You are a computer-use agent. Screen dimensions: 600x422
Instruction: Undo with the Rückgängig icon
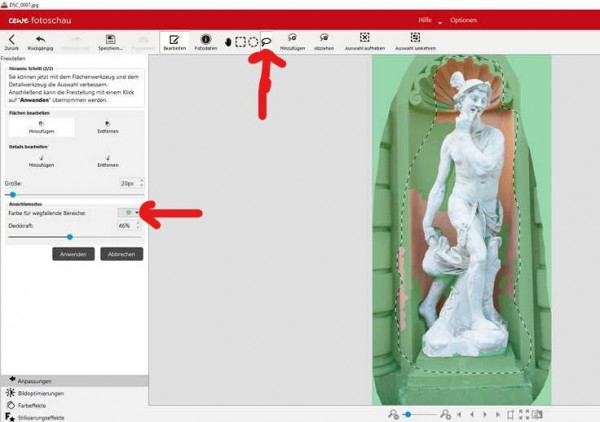click(40, 39)
